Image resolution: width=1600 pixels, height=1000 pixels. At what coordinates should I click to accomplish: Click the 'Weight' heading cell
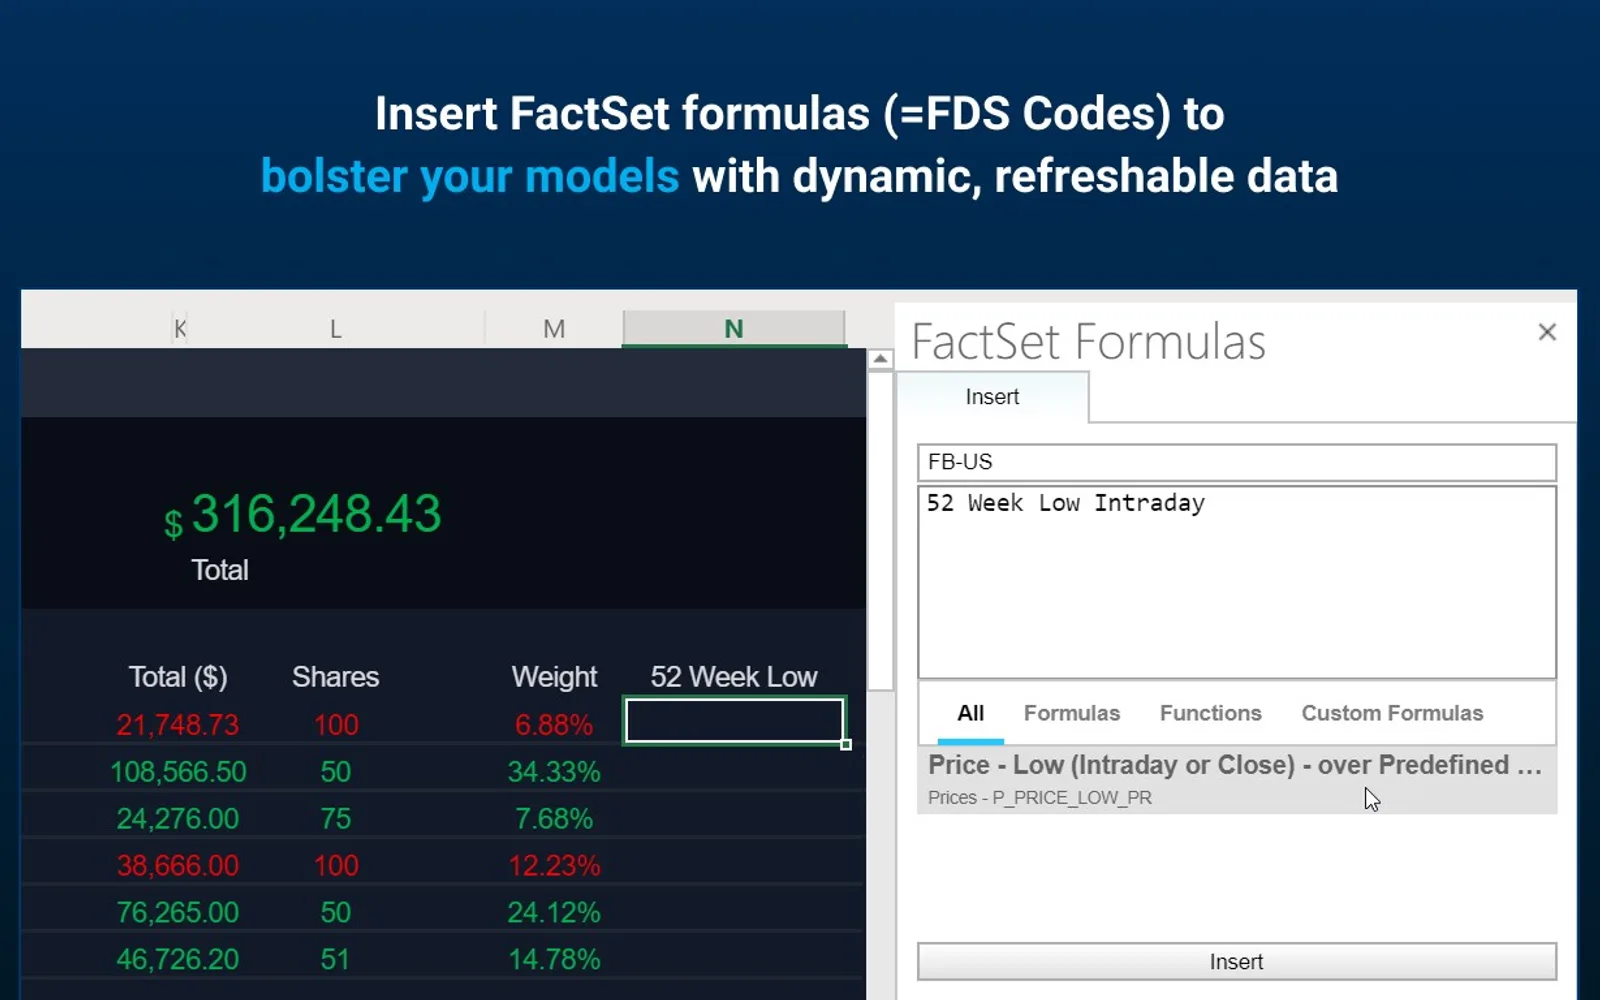pos(554,677)
